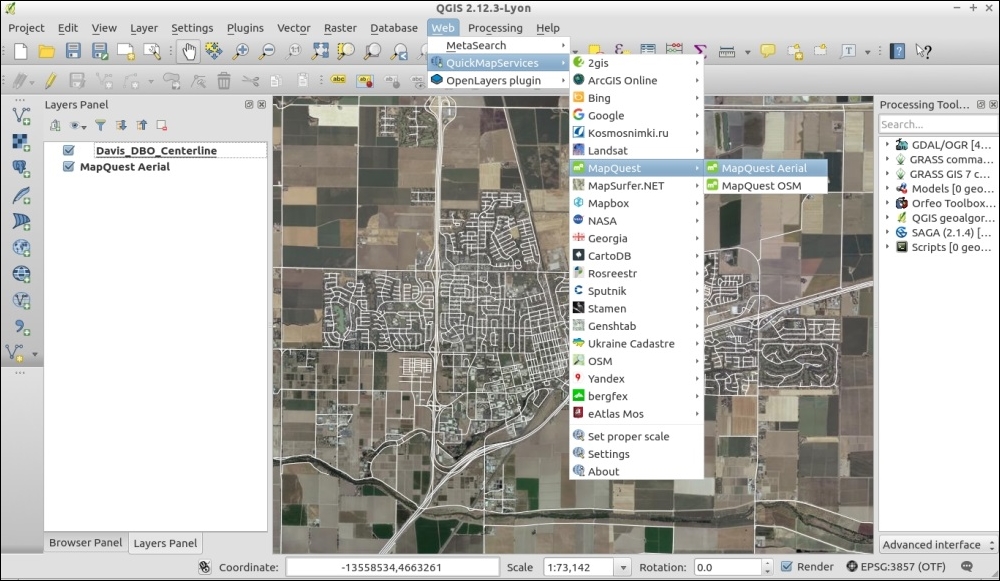Image resolution: width=1000 pixels, height=581 pixels.
Task: Select the Pan Map hand tool
Action: pos(187,51)
